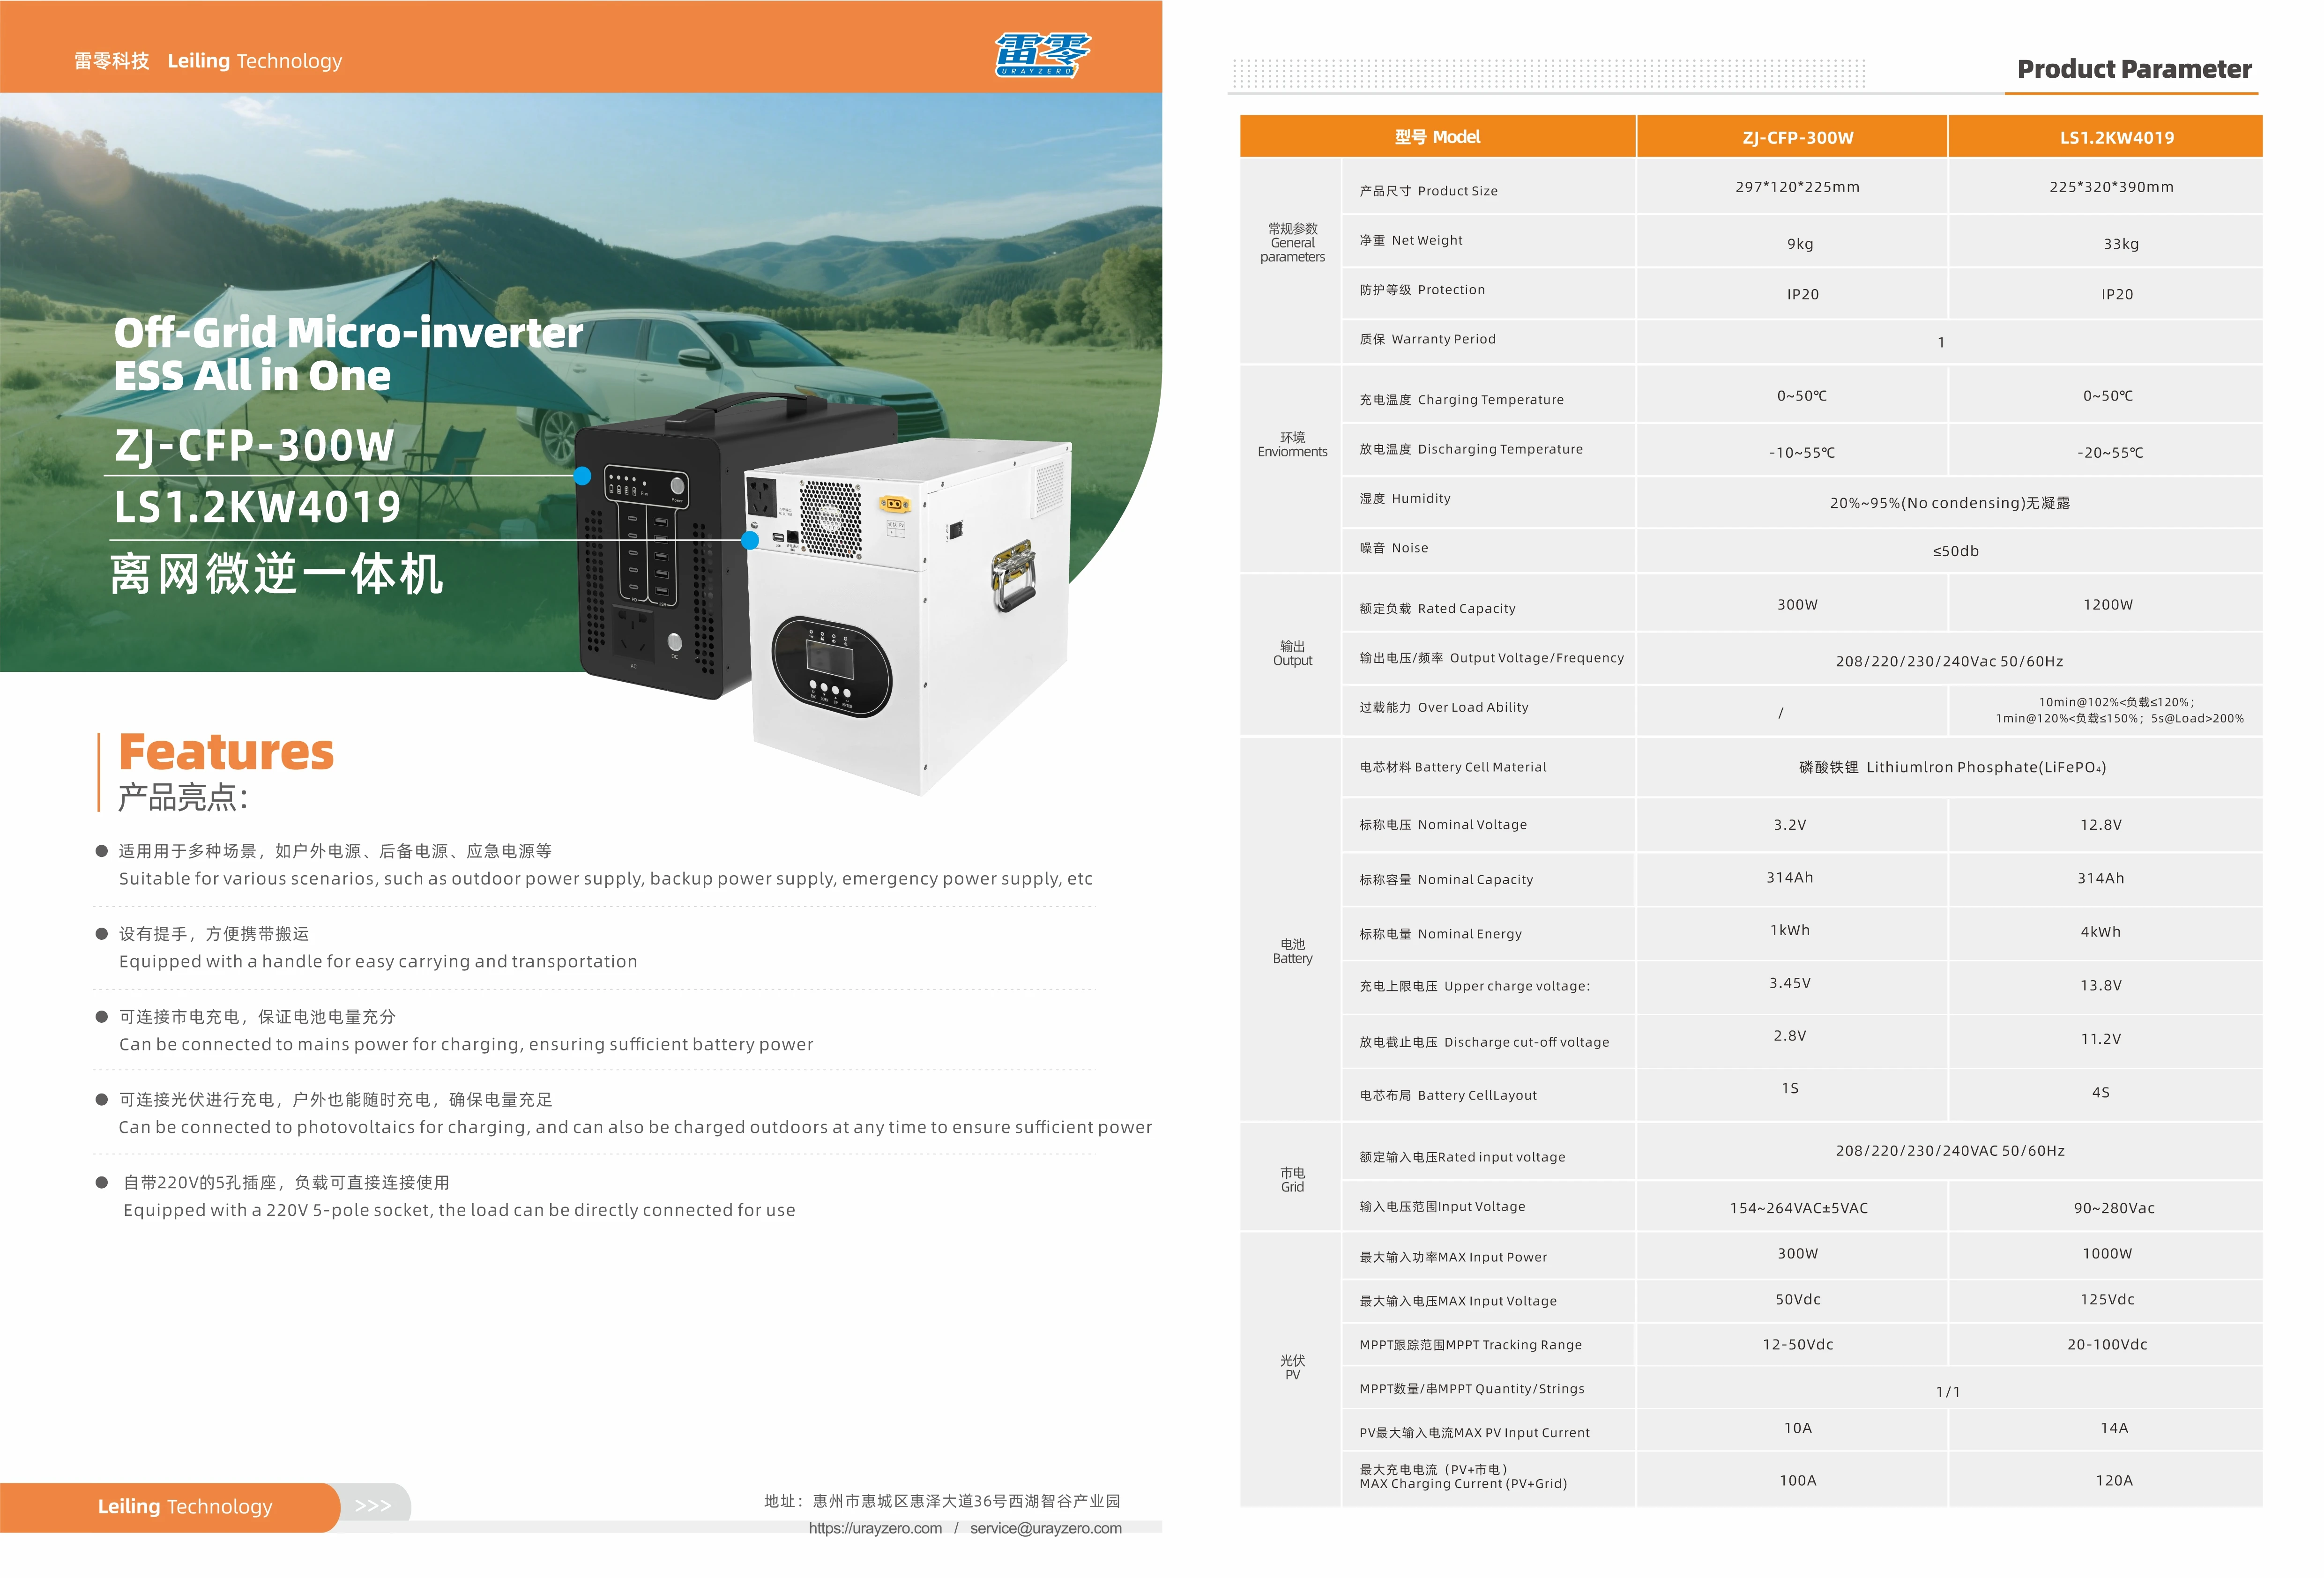Click the Discharge cut-off voltage label
2324x1578 pixels.
click(x=1484, y=1042)
